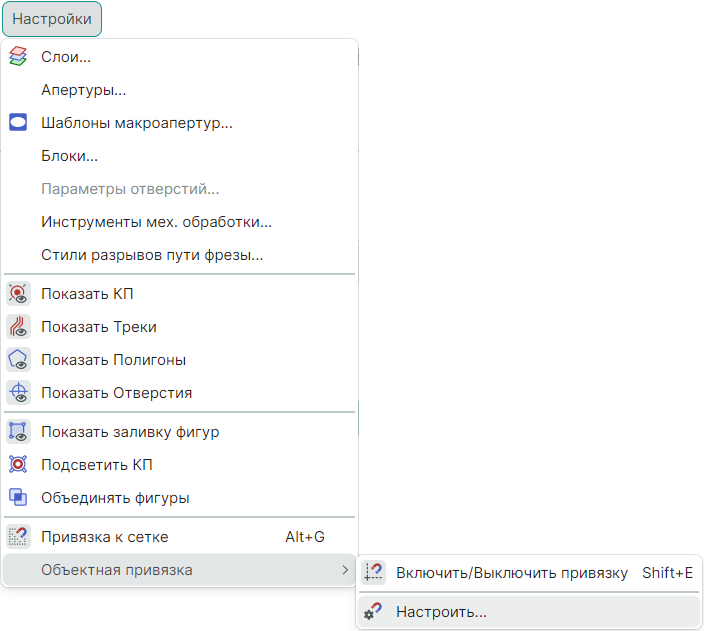Click the Shift+E shortcut text

668,573
